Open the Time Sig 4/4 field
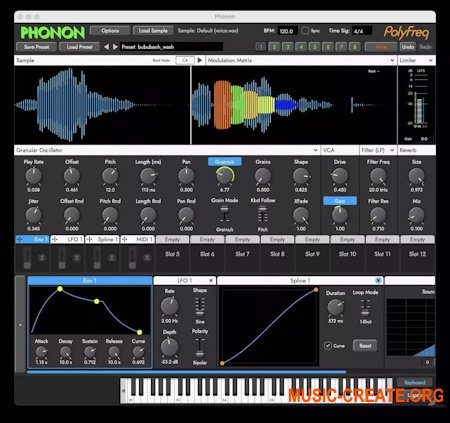This screenshot has height=423, width=450. [362, 31]
